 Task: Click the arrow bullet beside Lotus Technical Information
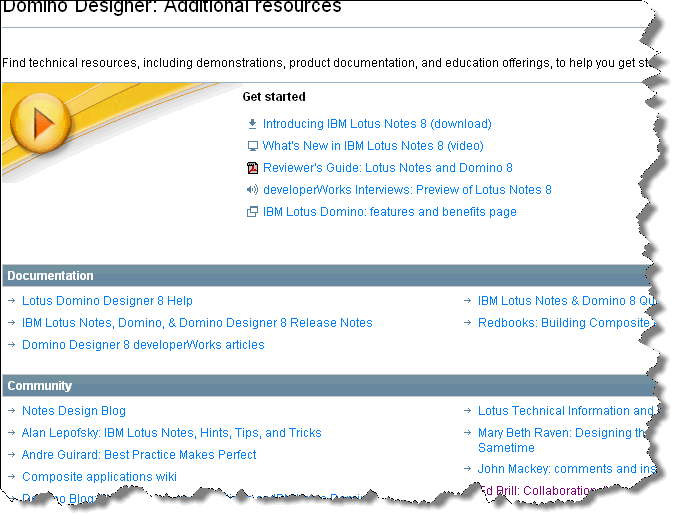point(467,411)
